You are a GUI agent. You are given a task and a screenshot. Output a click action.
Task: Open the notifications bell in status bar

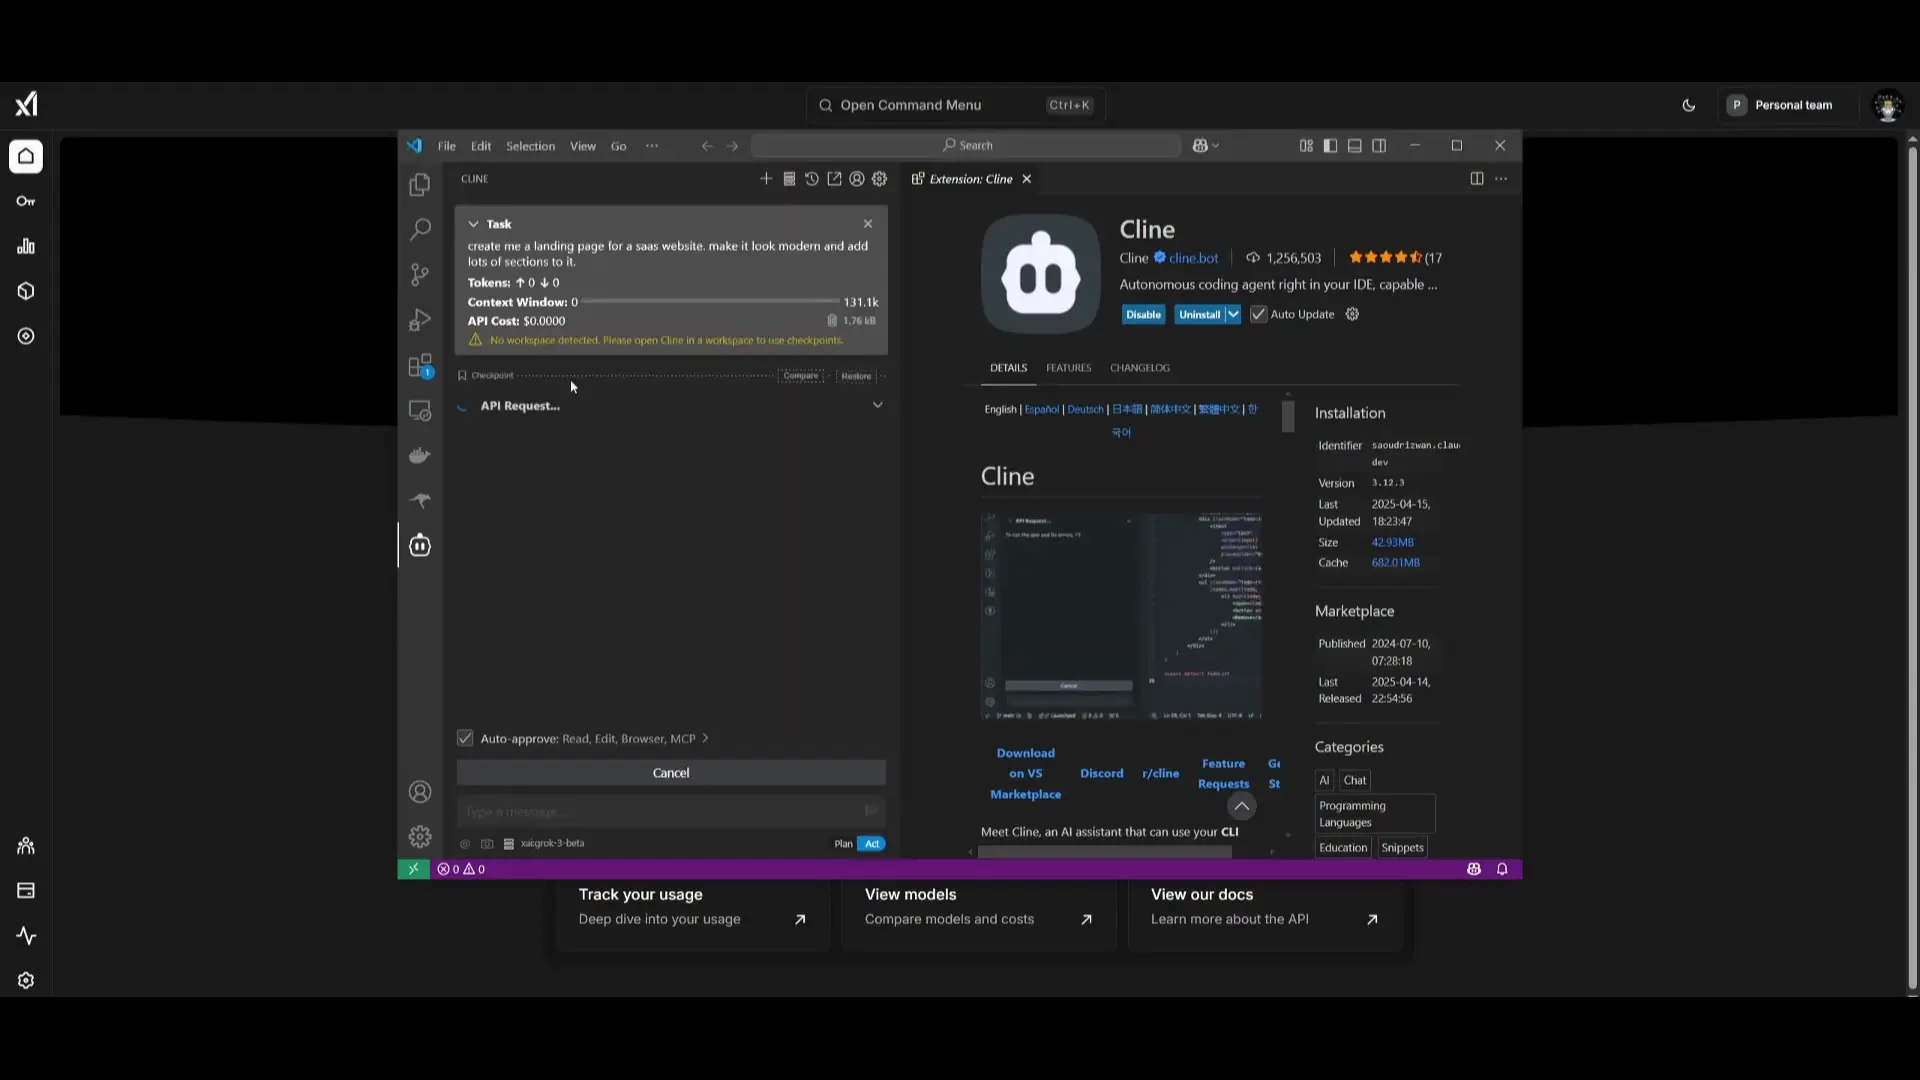1502,869
